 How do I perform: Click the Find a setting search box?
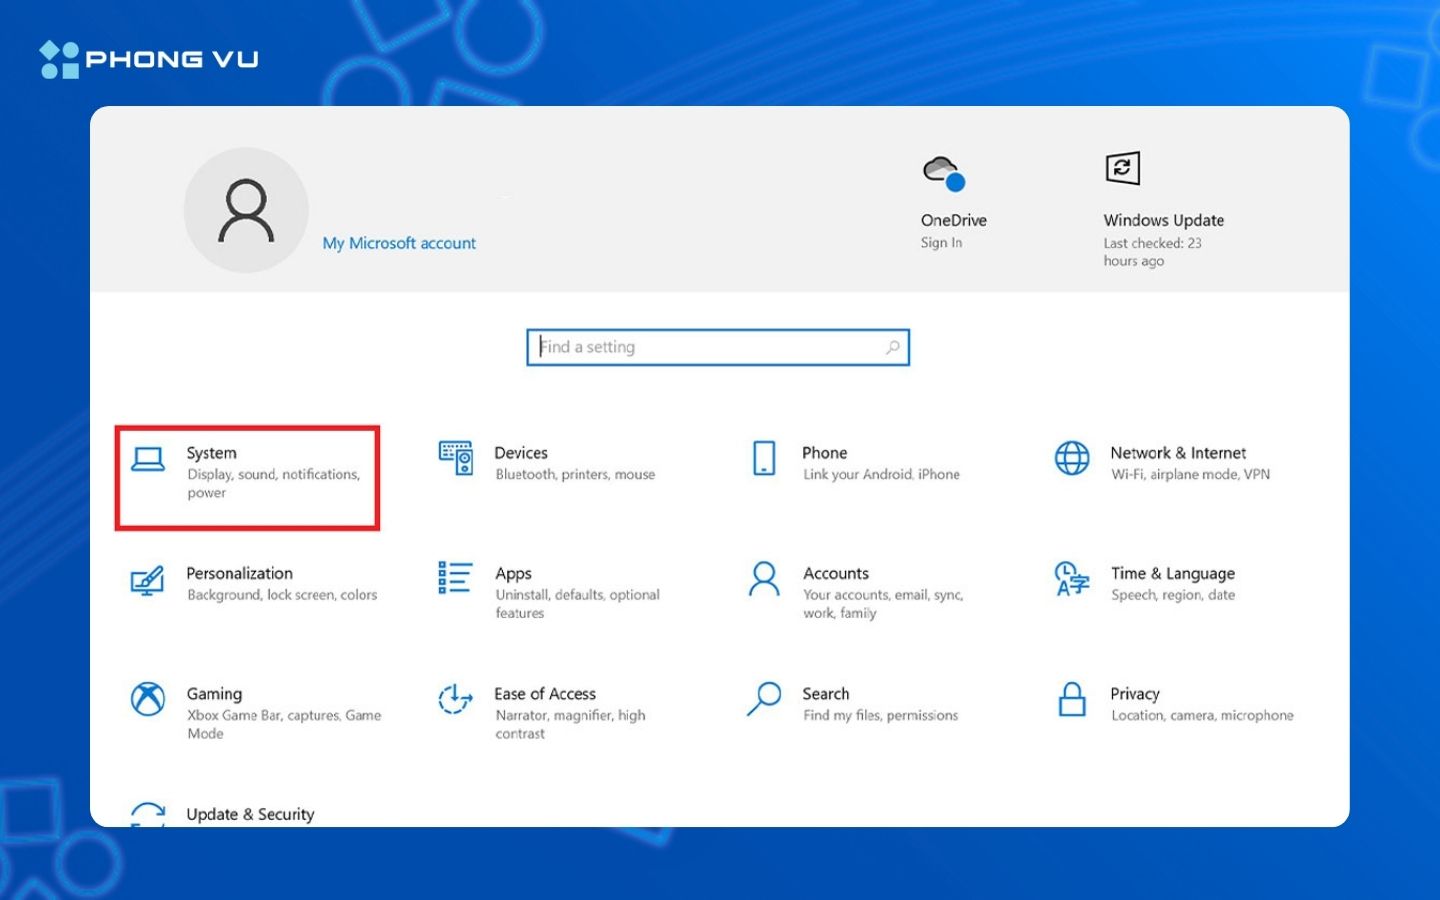pos(708,347)
